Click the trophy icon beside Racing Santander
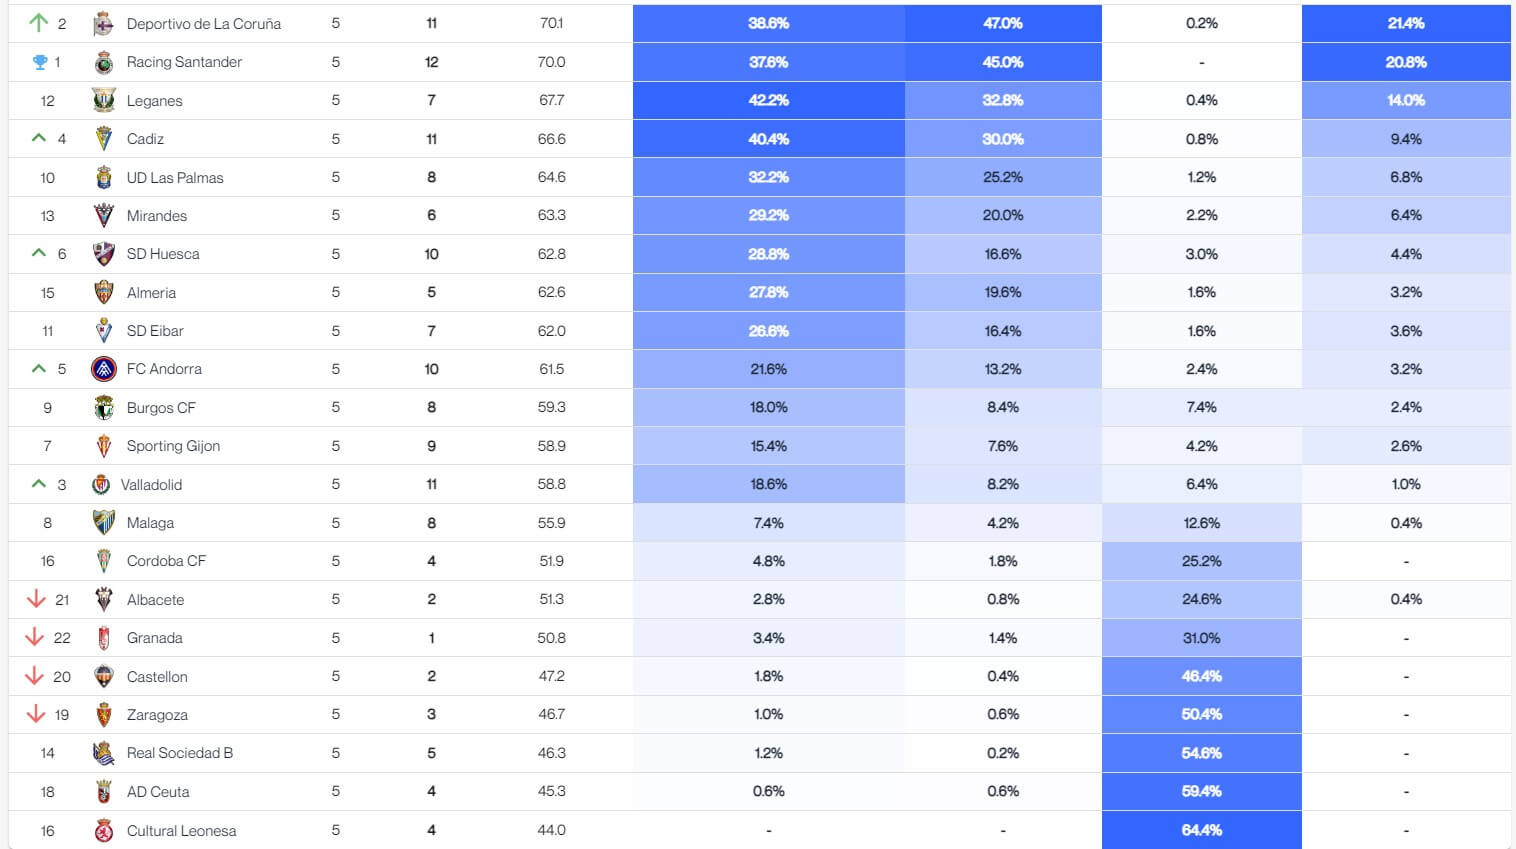 click(40, 62)
